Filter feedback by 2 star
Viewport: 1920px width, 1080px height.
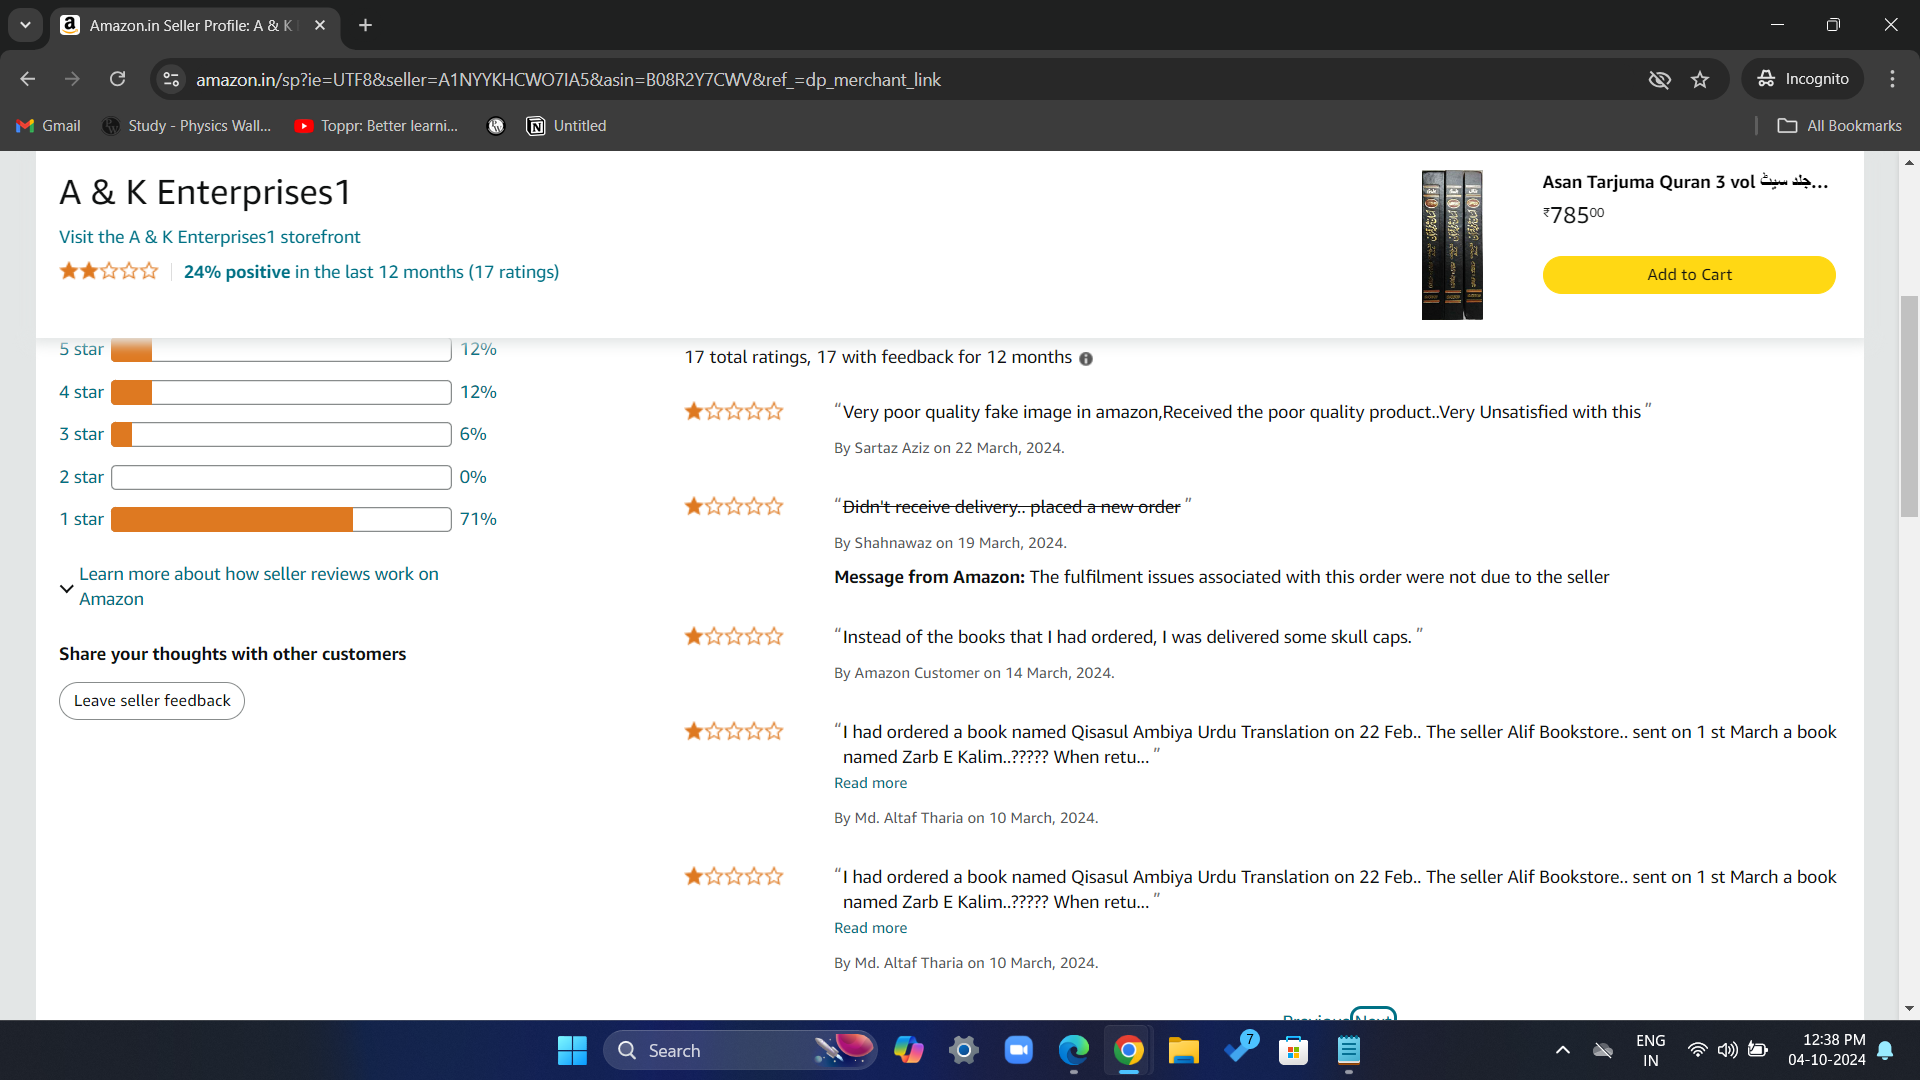(x=81, y=477)
